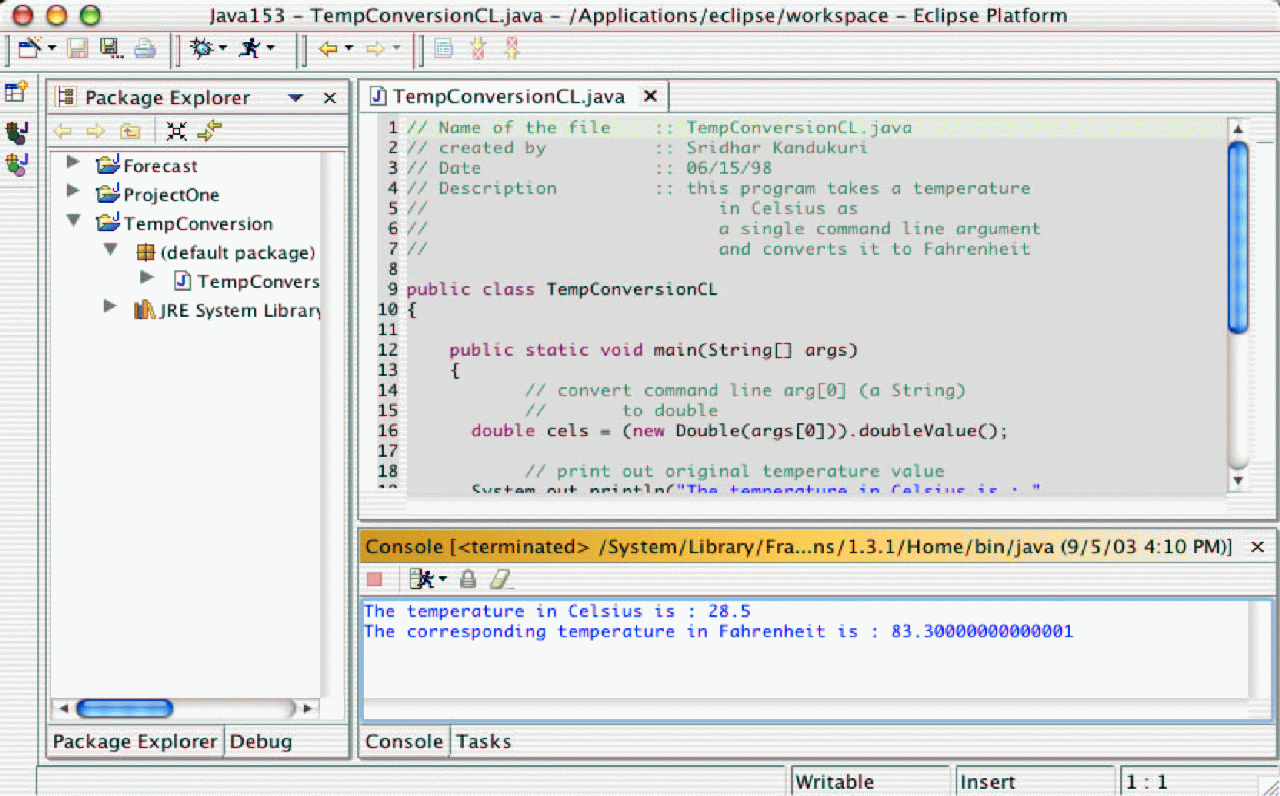Collapse the TempConversion project node

click(x=73, y=221)
